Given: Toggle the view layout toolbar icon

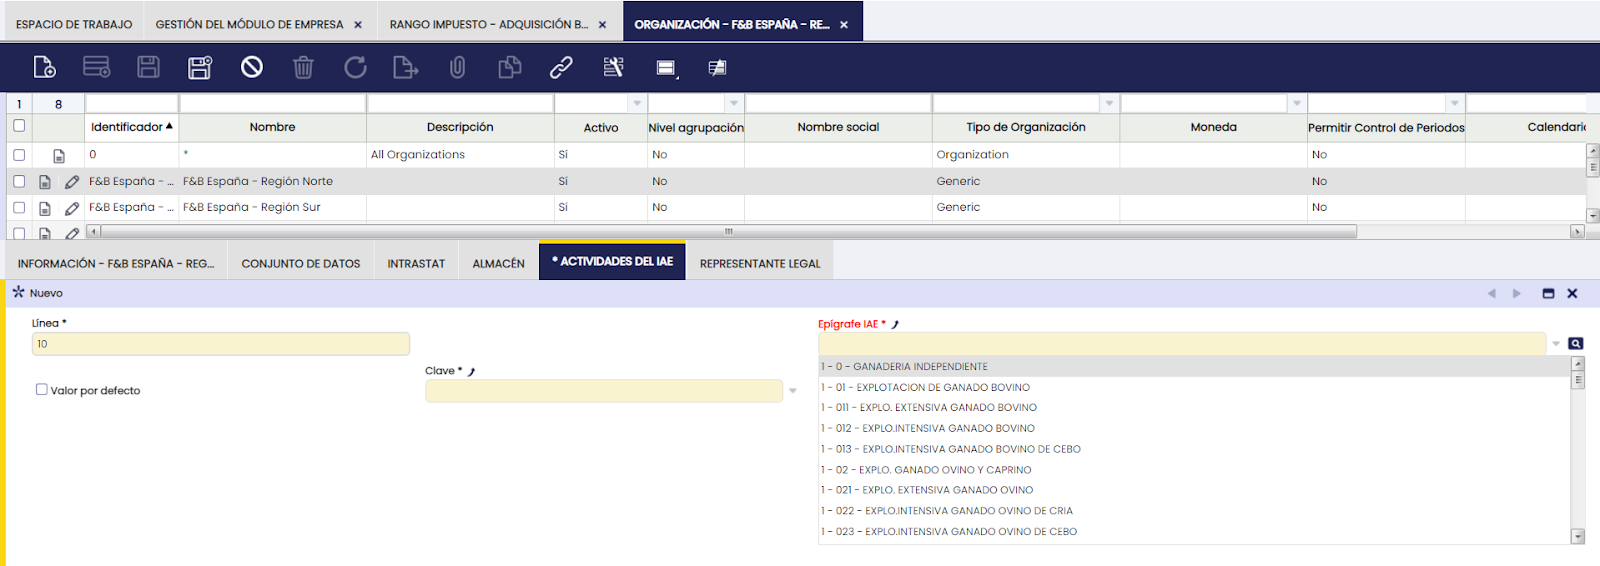Looking at the screenshot, I should (x=667, y=68).
